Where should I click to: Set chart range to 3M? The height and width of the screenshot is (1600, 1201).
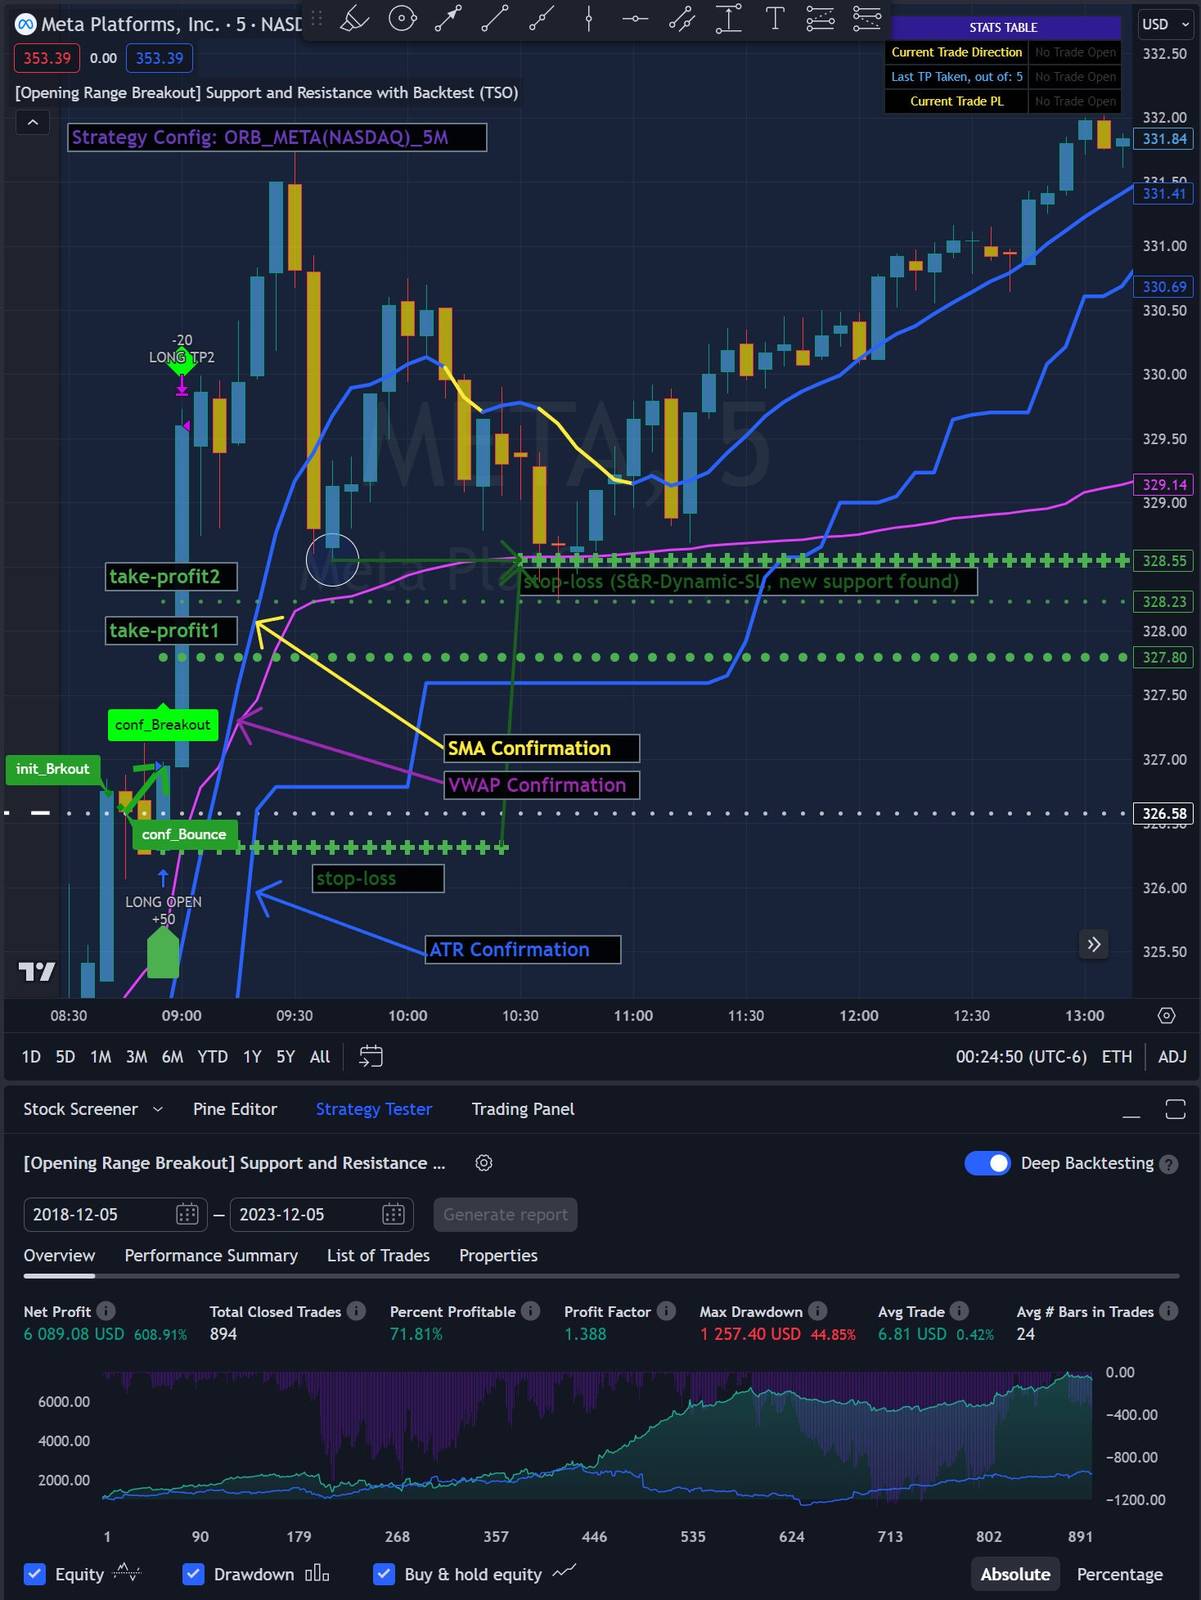136,1056
